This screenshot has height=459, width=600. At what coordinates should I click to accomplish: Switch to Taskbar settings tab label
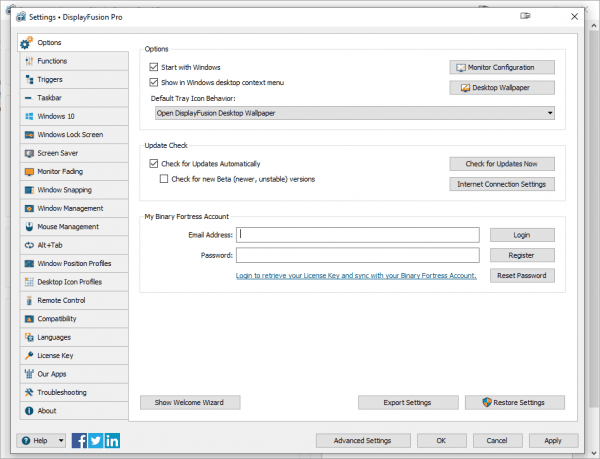[x=49, y=98]
